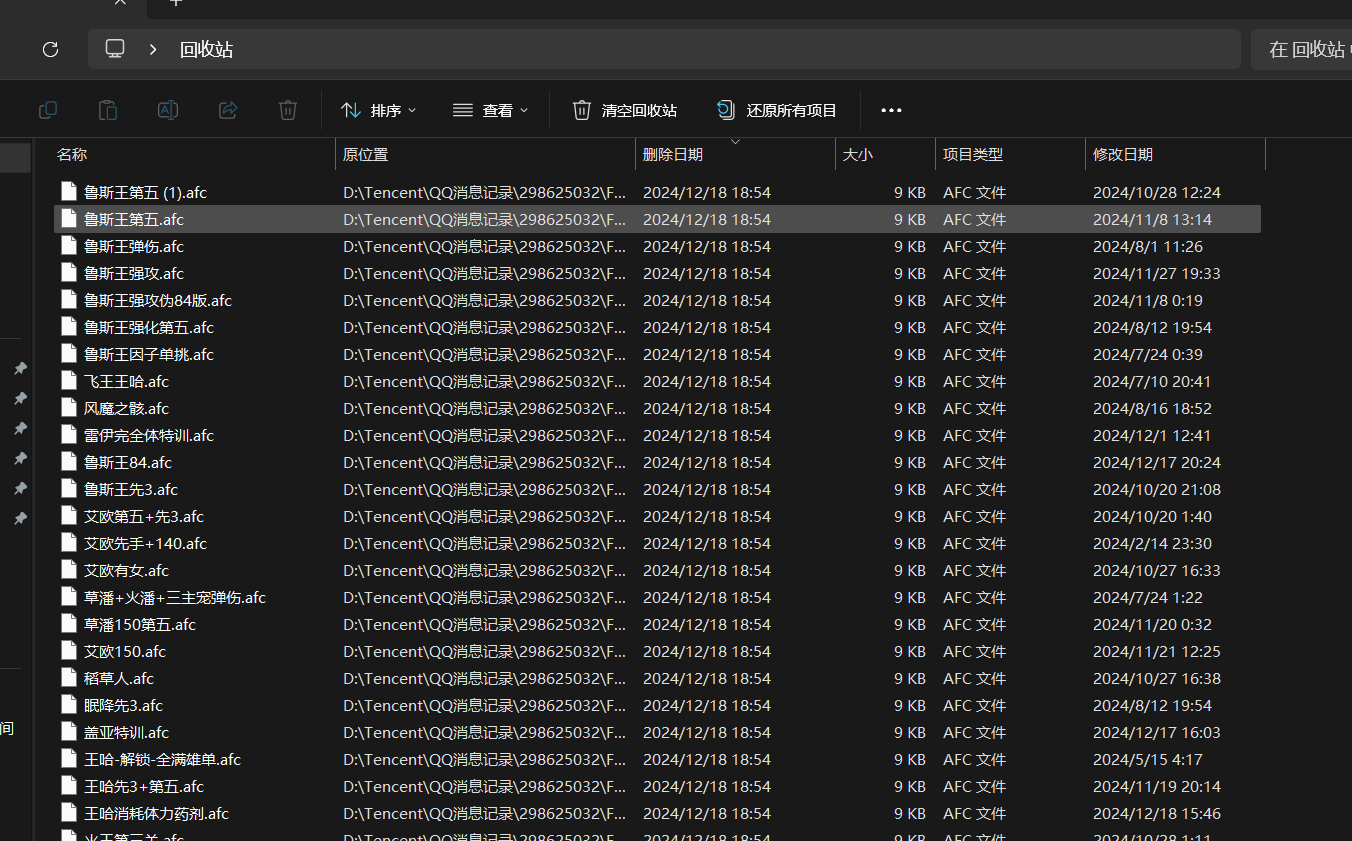The width and height of the screenshot is (1352, 841).
Task: Select the file icon of 眠降先3.afc
Action: click(69, 704)
